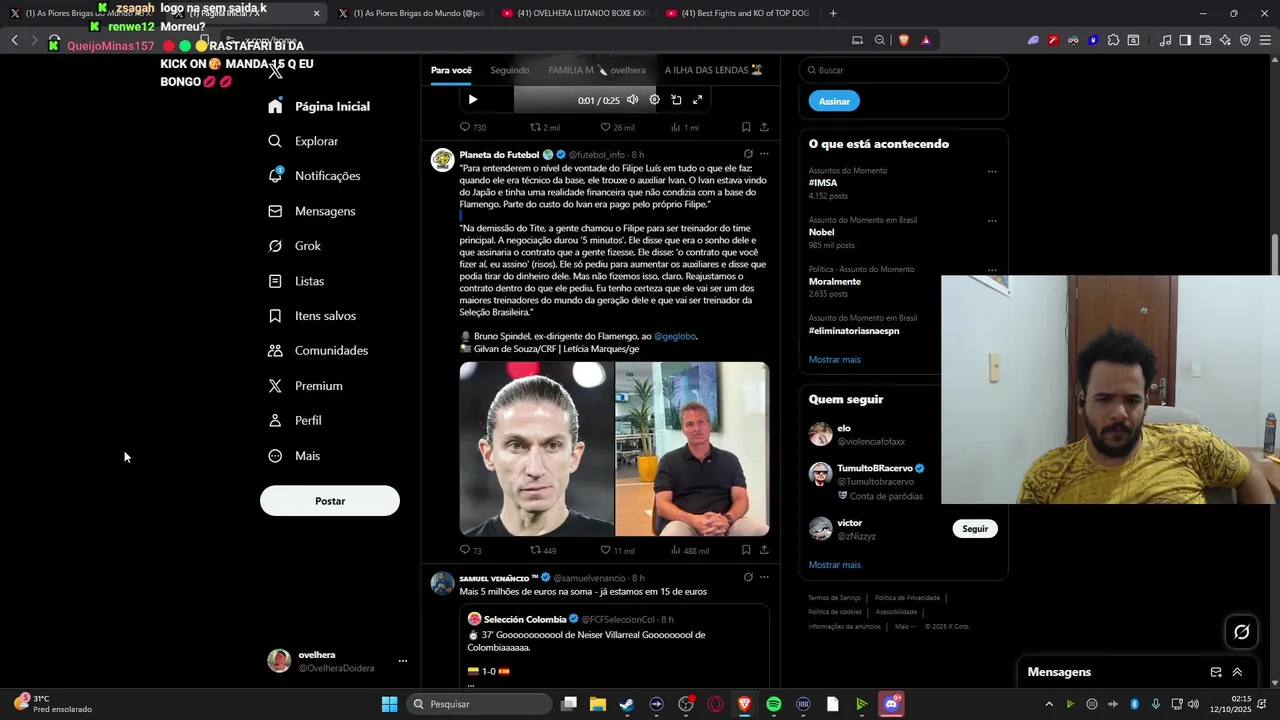
Task: Switch to the FAMÍLIA M ovelhera tab
Action: [597, 70]
